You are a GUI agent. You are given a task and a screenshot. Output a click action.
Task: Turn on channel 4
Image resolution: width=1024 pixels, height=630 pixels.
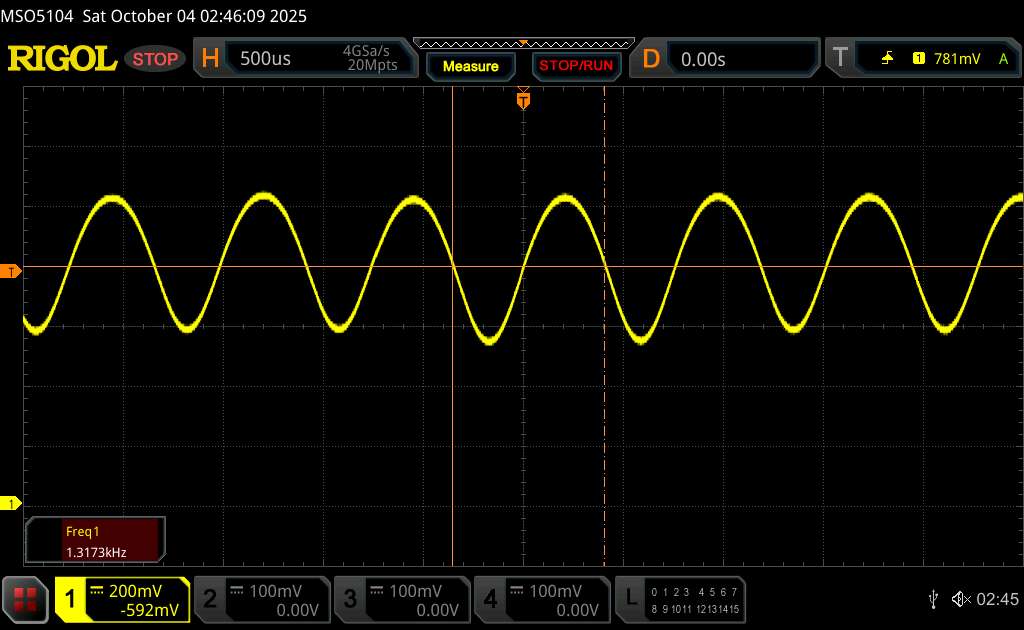541,599
